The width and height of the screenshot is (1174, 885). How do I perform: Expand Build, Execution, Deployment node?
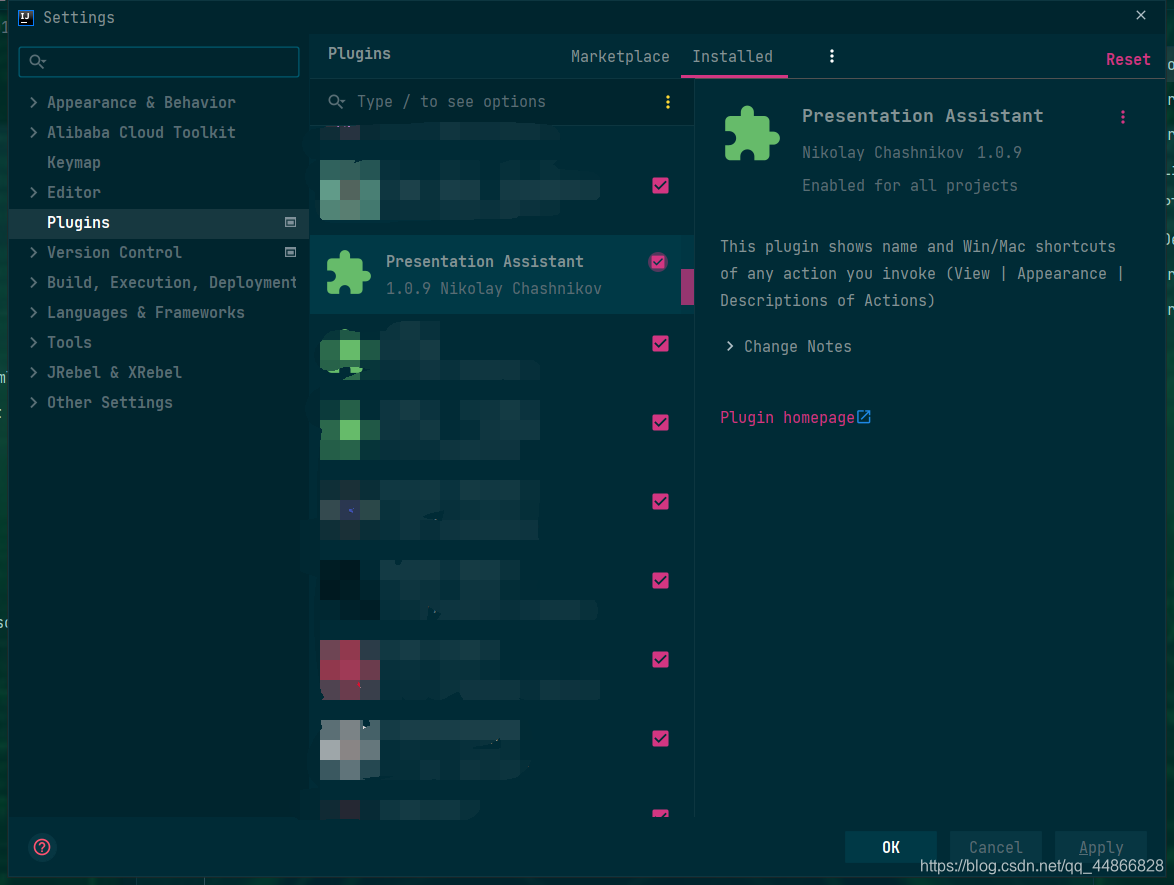point(34,282)
